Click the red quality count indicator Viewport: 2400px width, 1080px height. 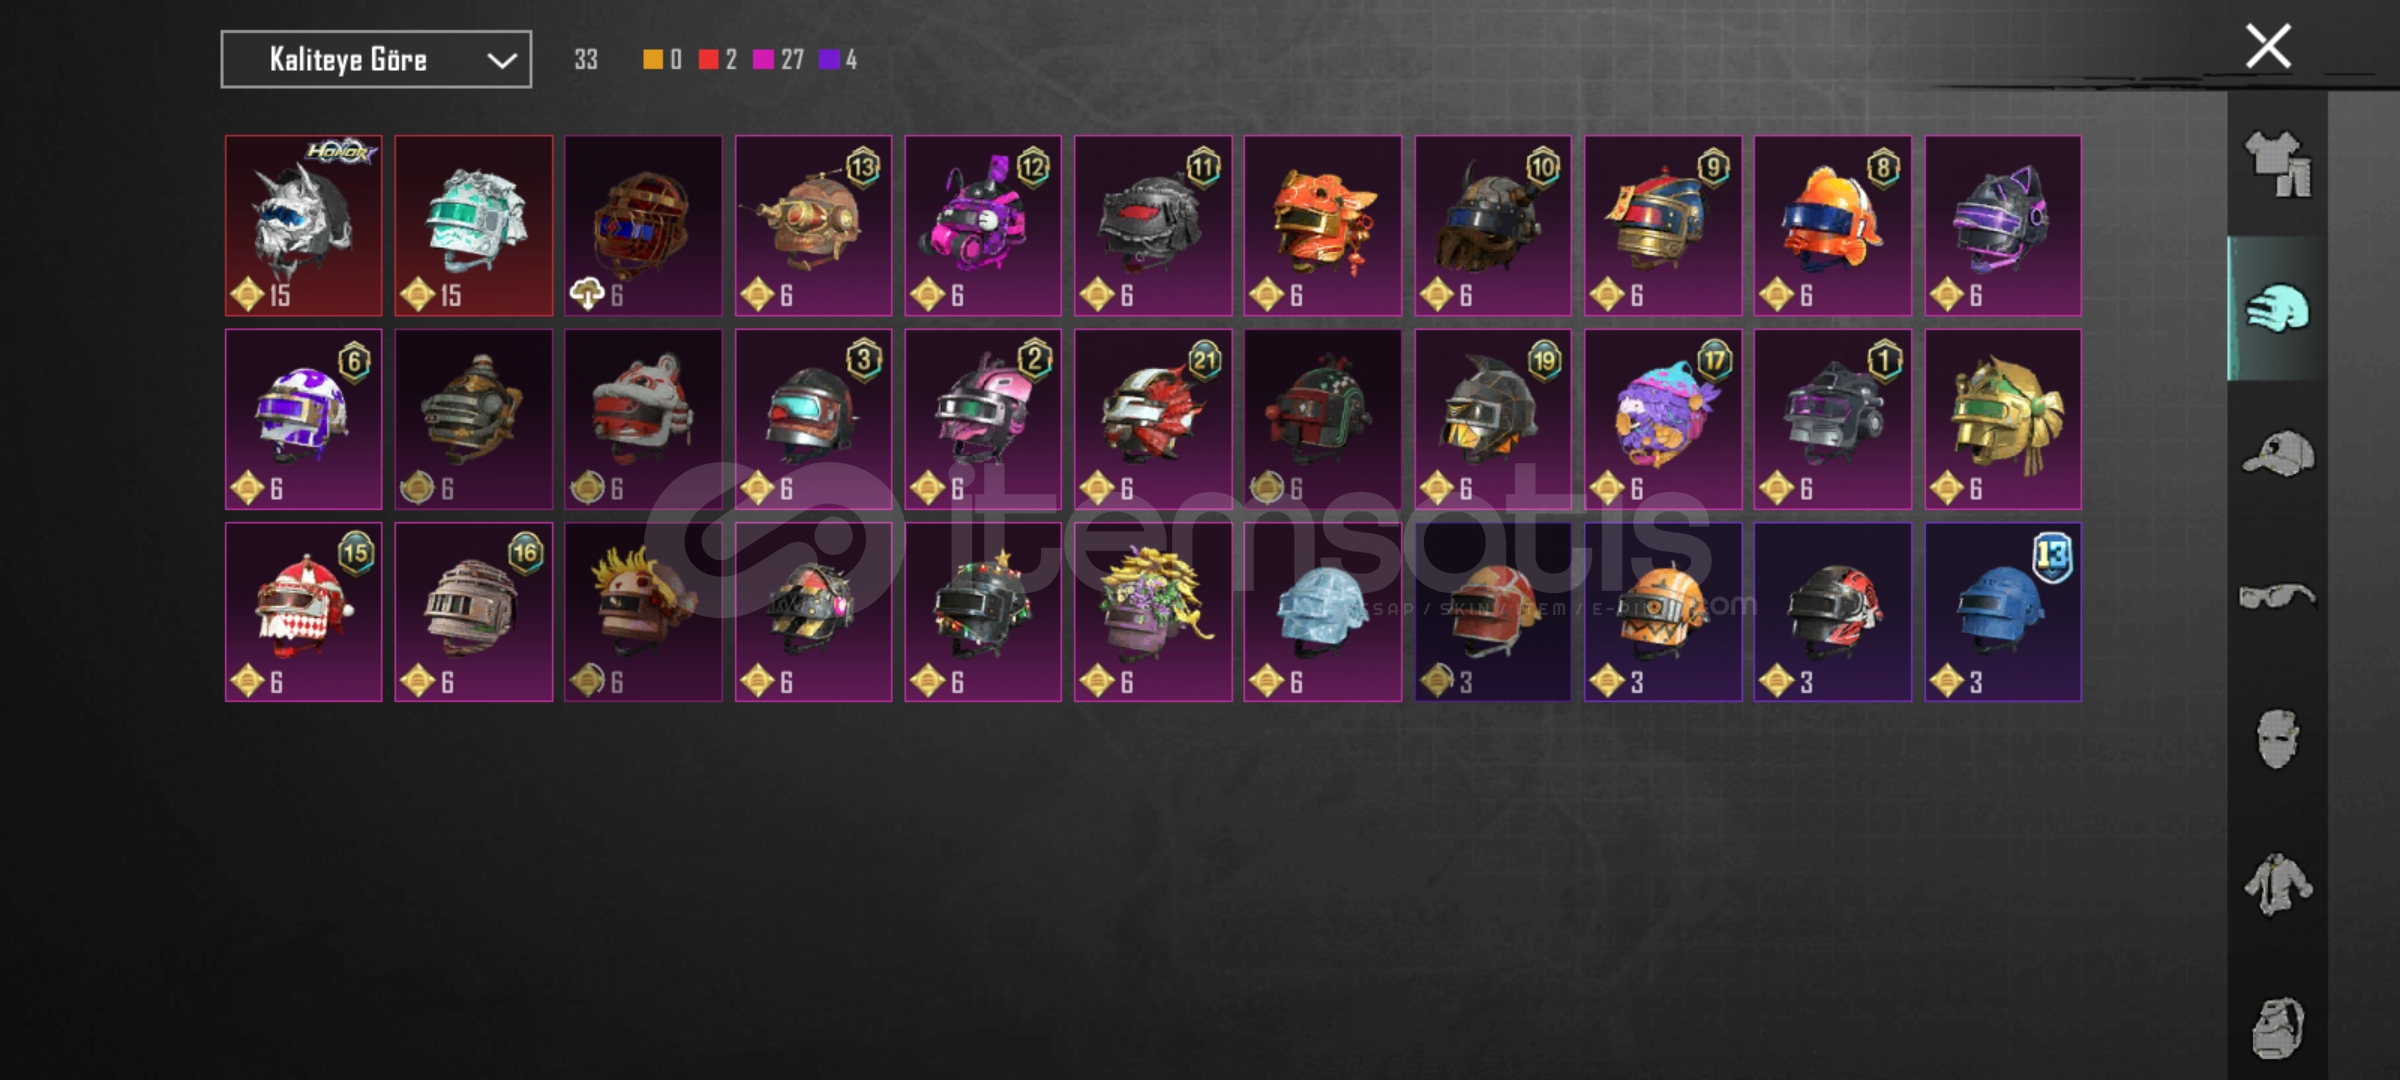coord(718,60)
